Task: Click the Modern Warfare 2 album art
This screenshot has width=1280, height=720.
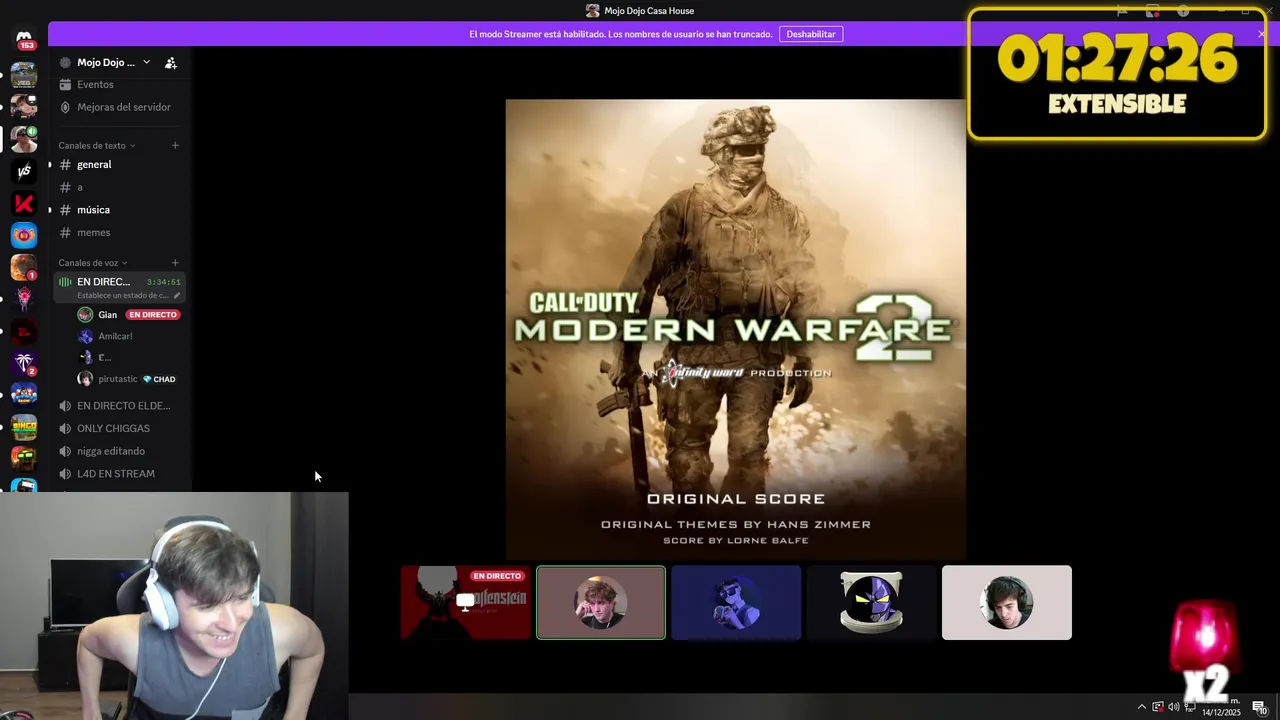Action: point(736,329)
